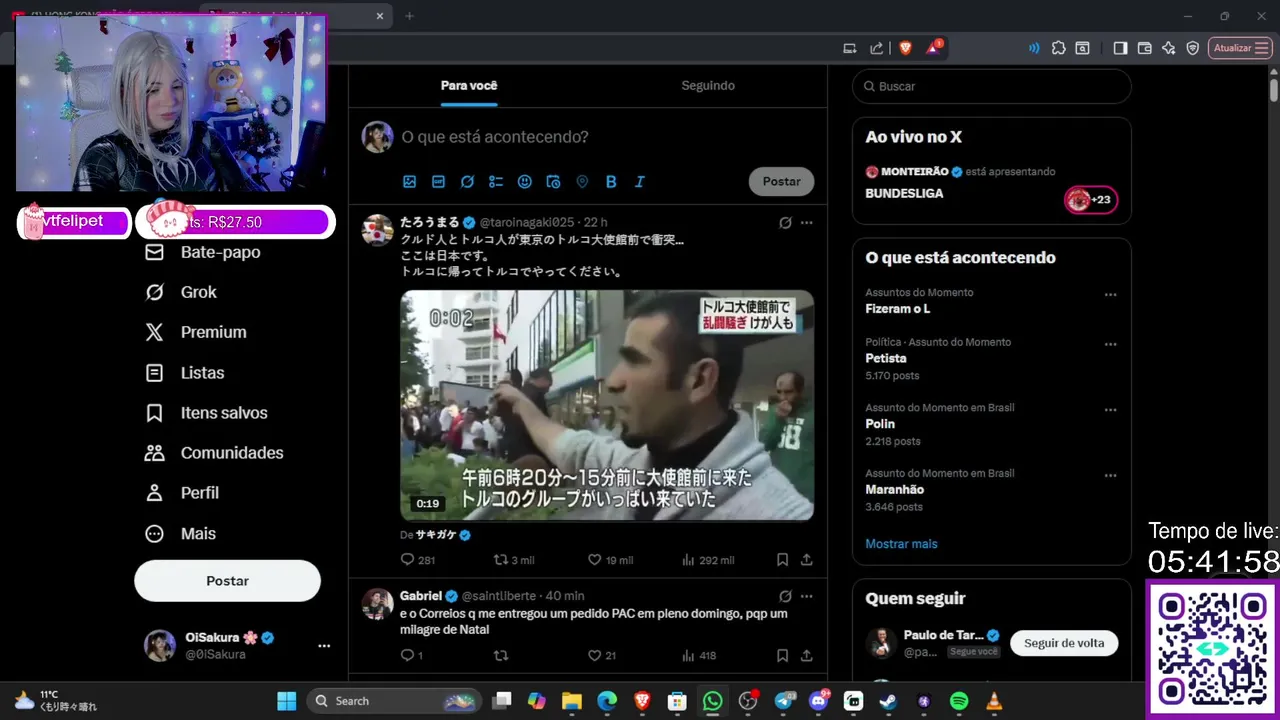Bookmark たろうまる's video post
Viewport: 1280px width, 720px height.
tap(783, 560)
